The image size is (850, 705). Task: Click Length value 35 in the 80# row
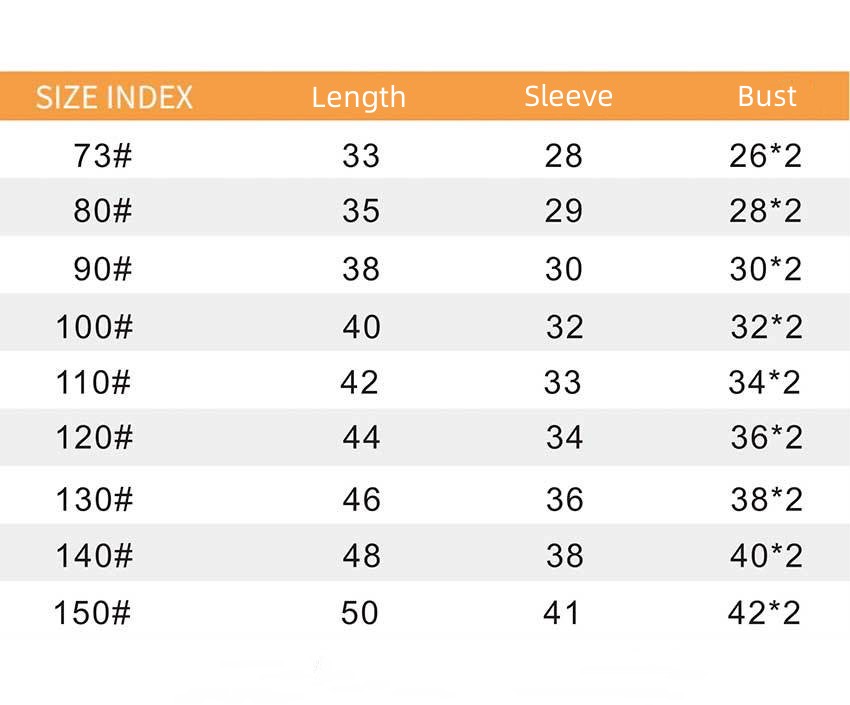[x=360, y=211]
